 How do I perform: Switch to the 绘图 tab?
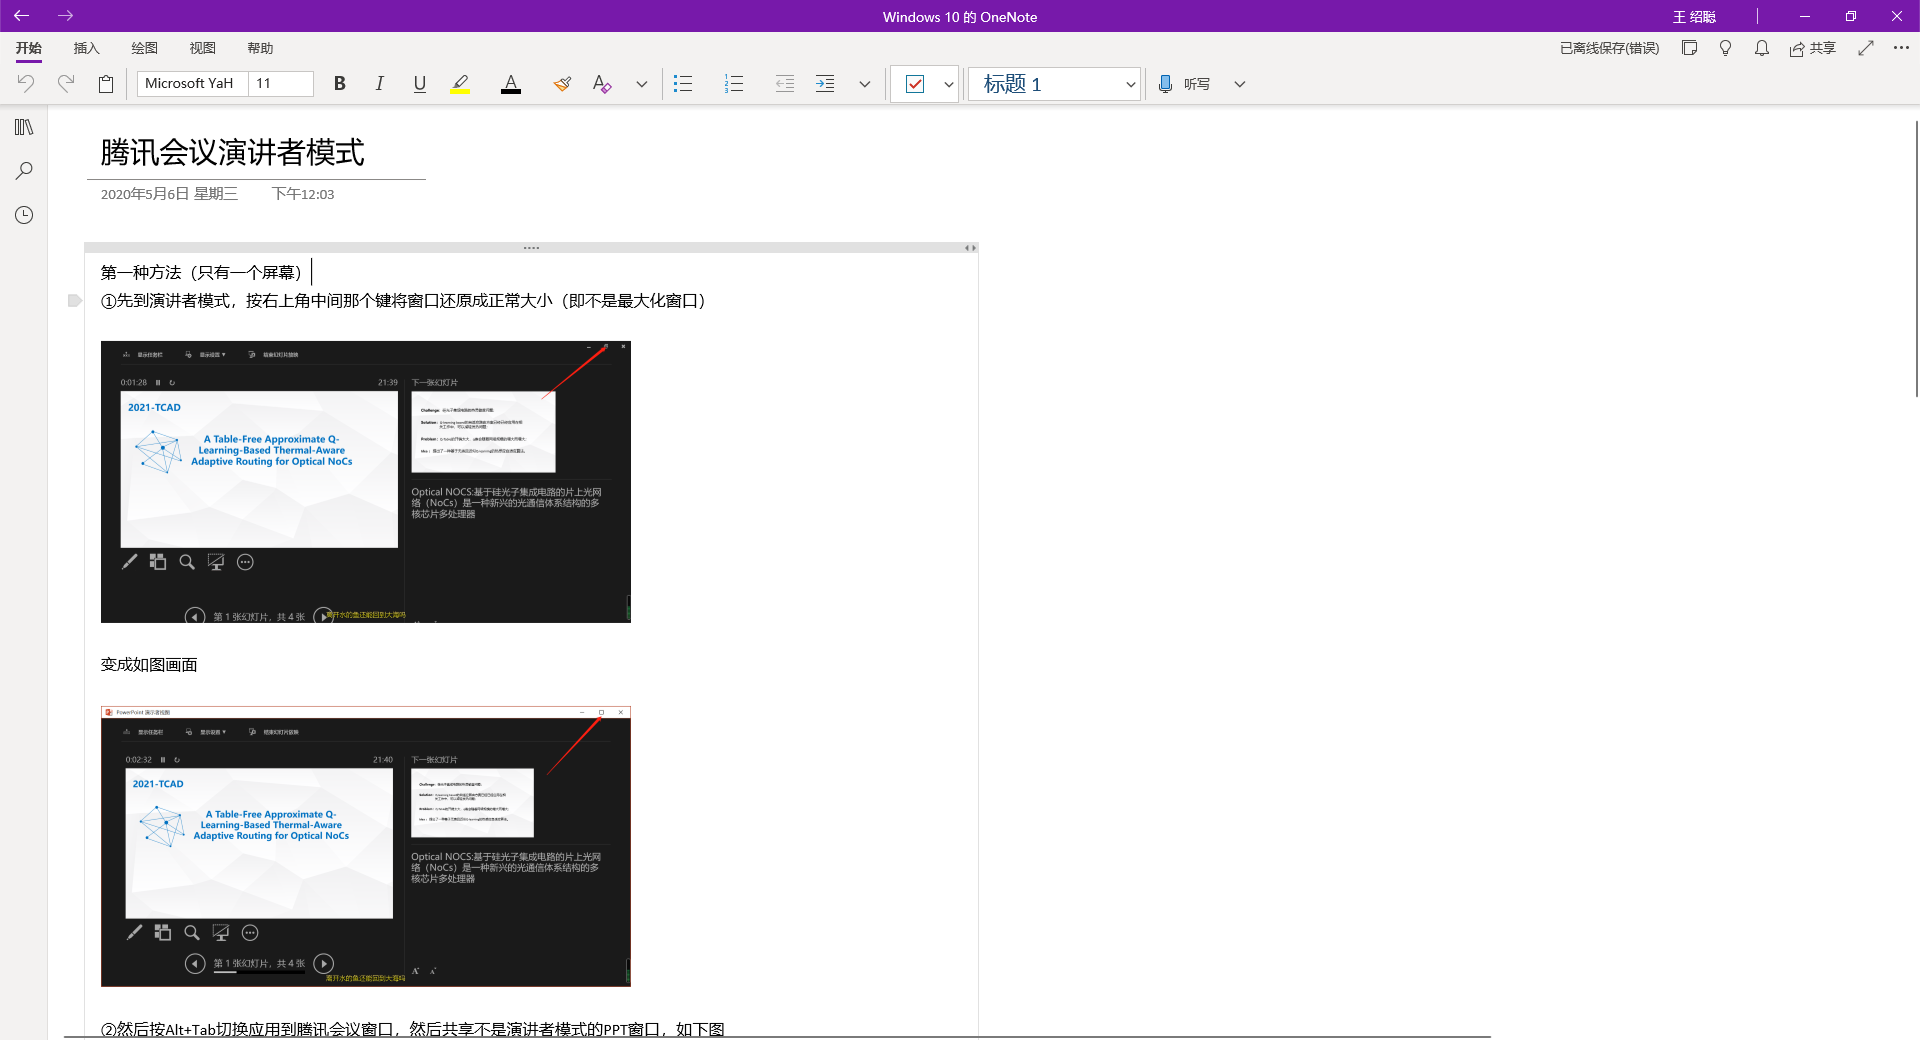coord(145,48)
